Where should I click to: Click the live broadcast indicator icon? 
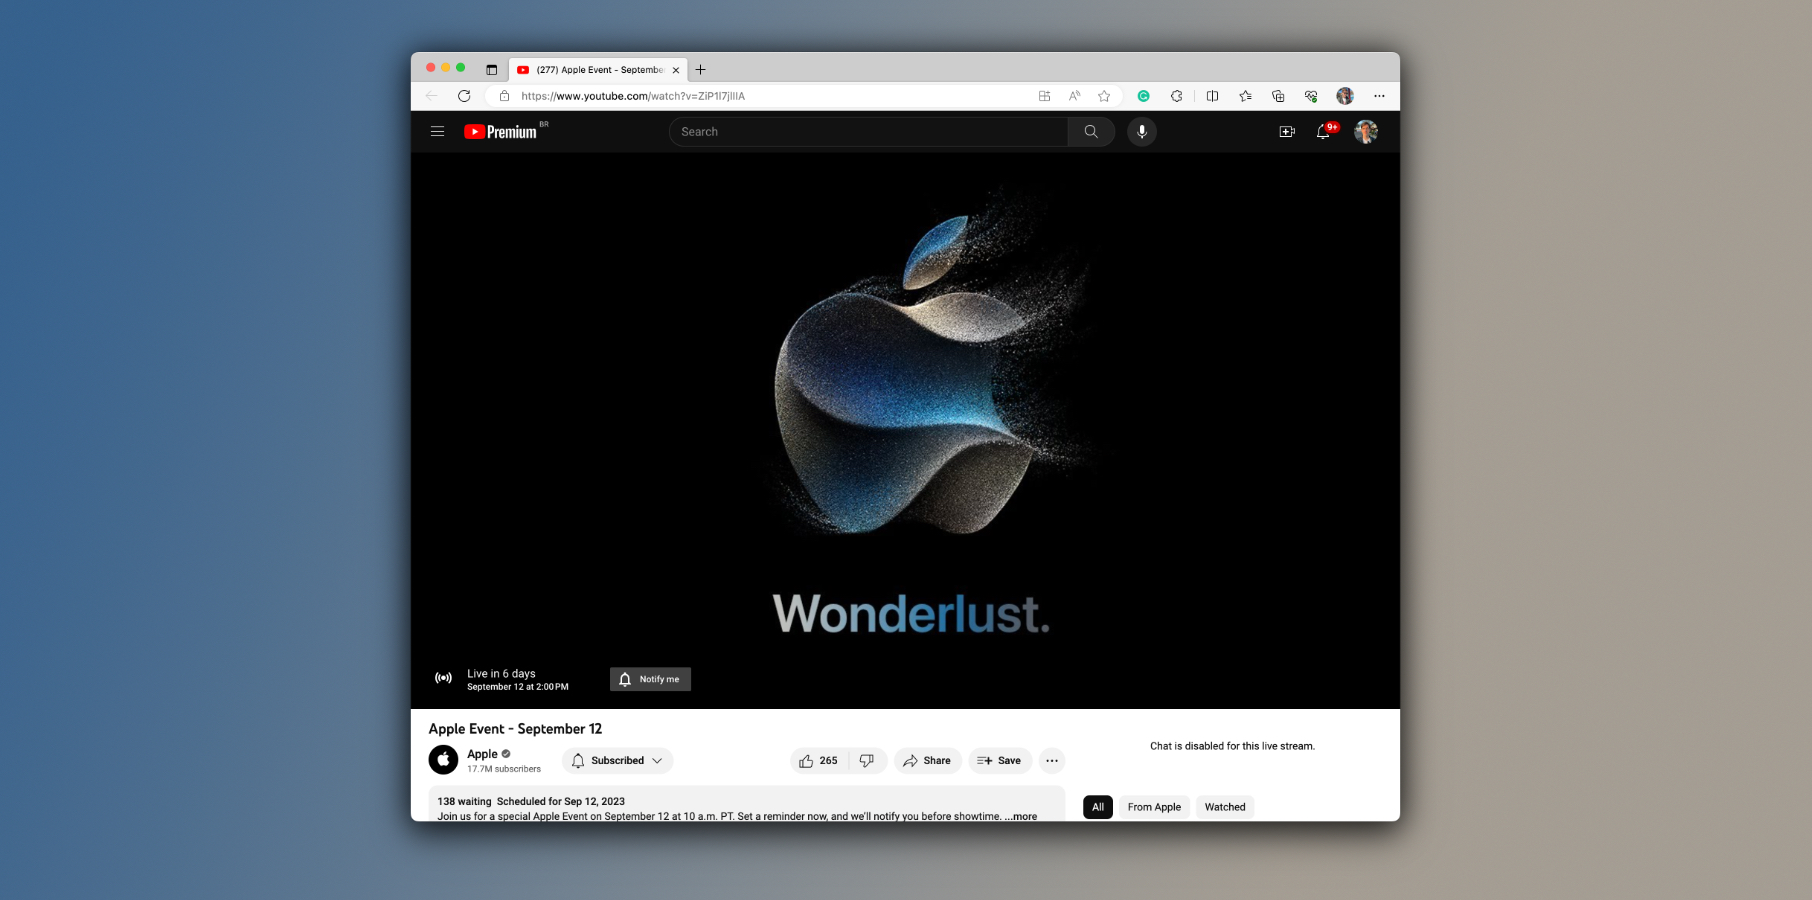pos(443,678)
